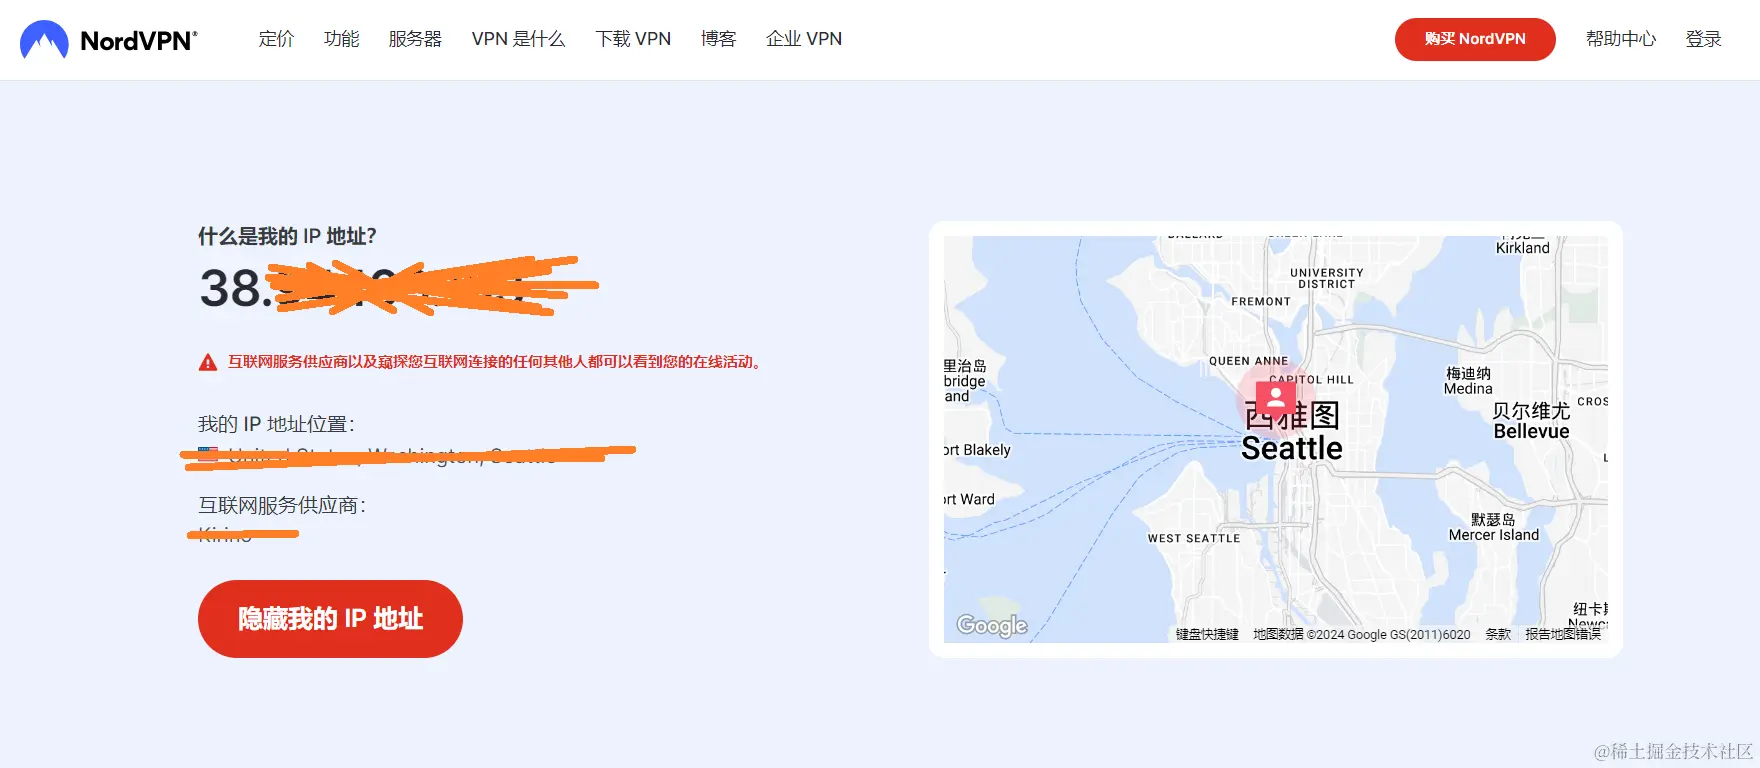Click the 登录 link
Viewport: 1760px width, 768px height.
point(1704,39)
